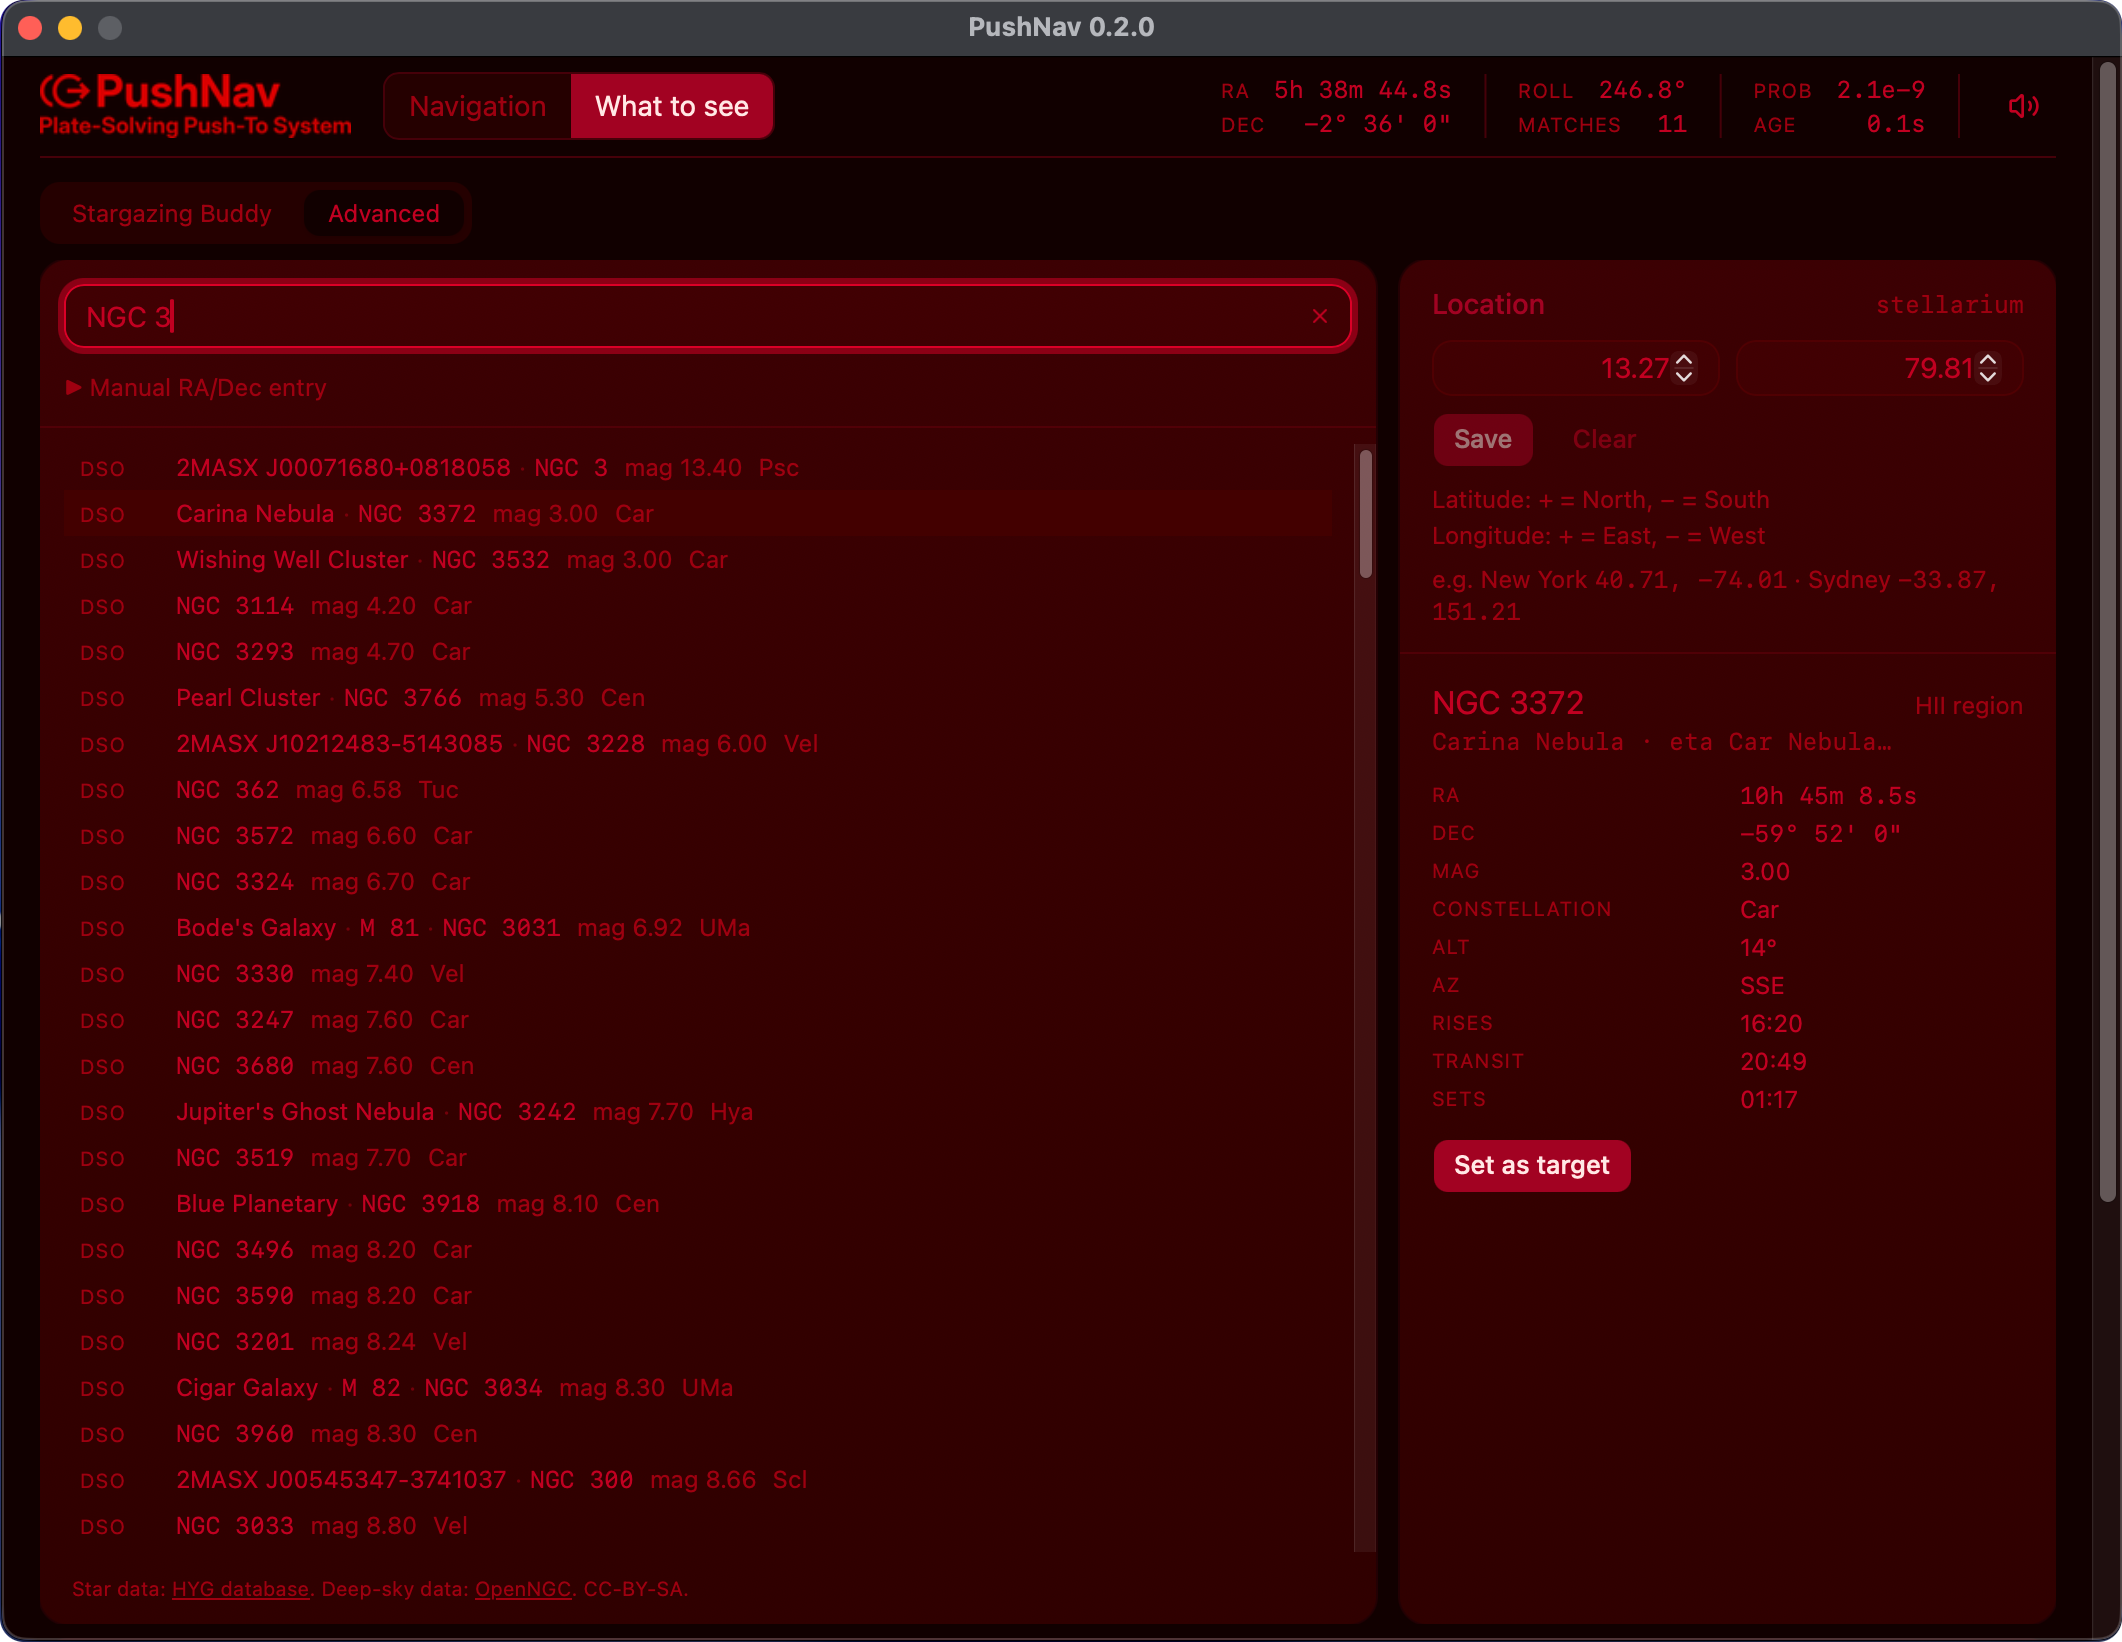Pick the NGC 3519 mag 7.70 row
The image size is (2122, 1642).
coord(698,1158)
